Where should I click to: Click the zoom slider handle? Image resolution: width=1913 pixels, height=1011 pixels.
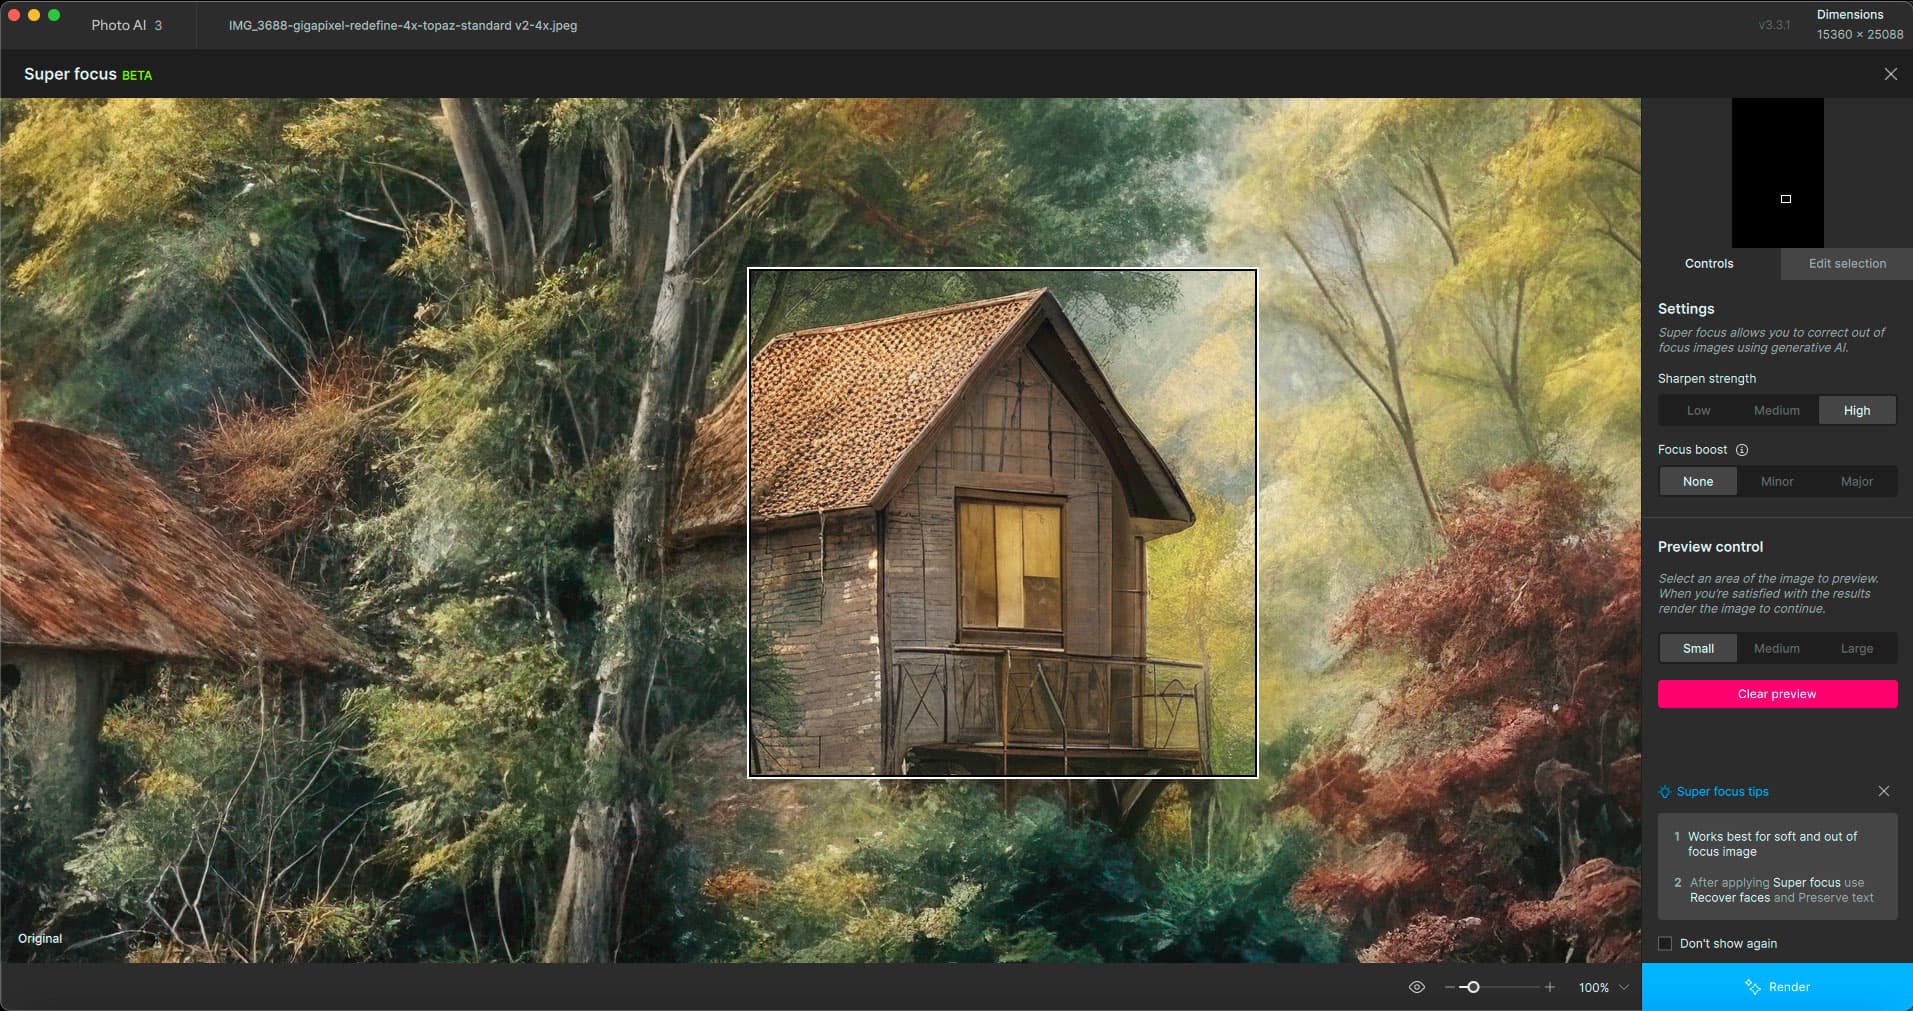[1472, 987]
